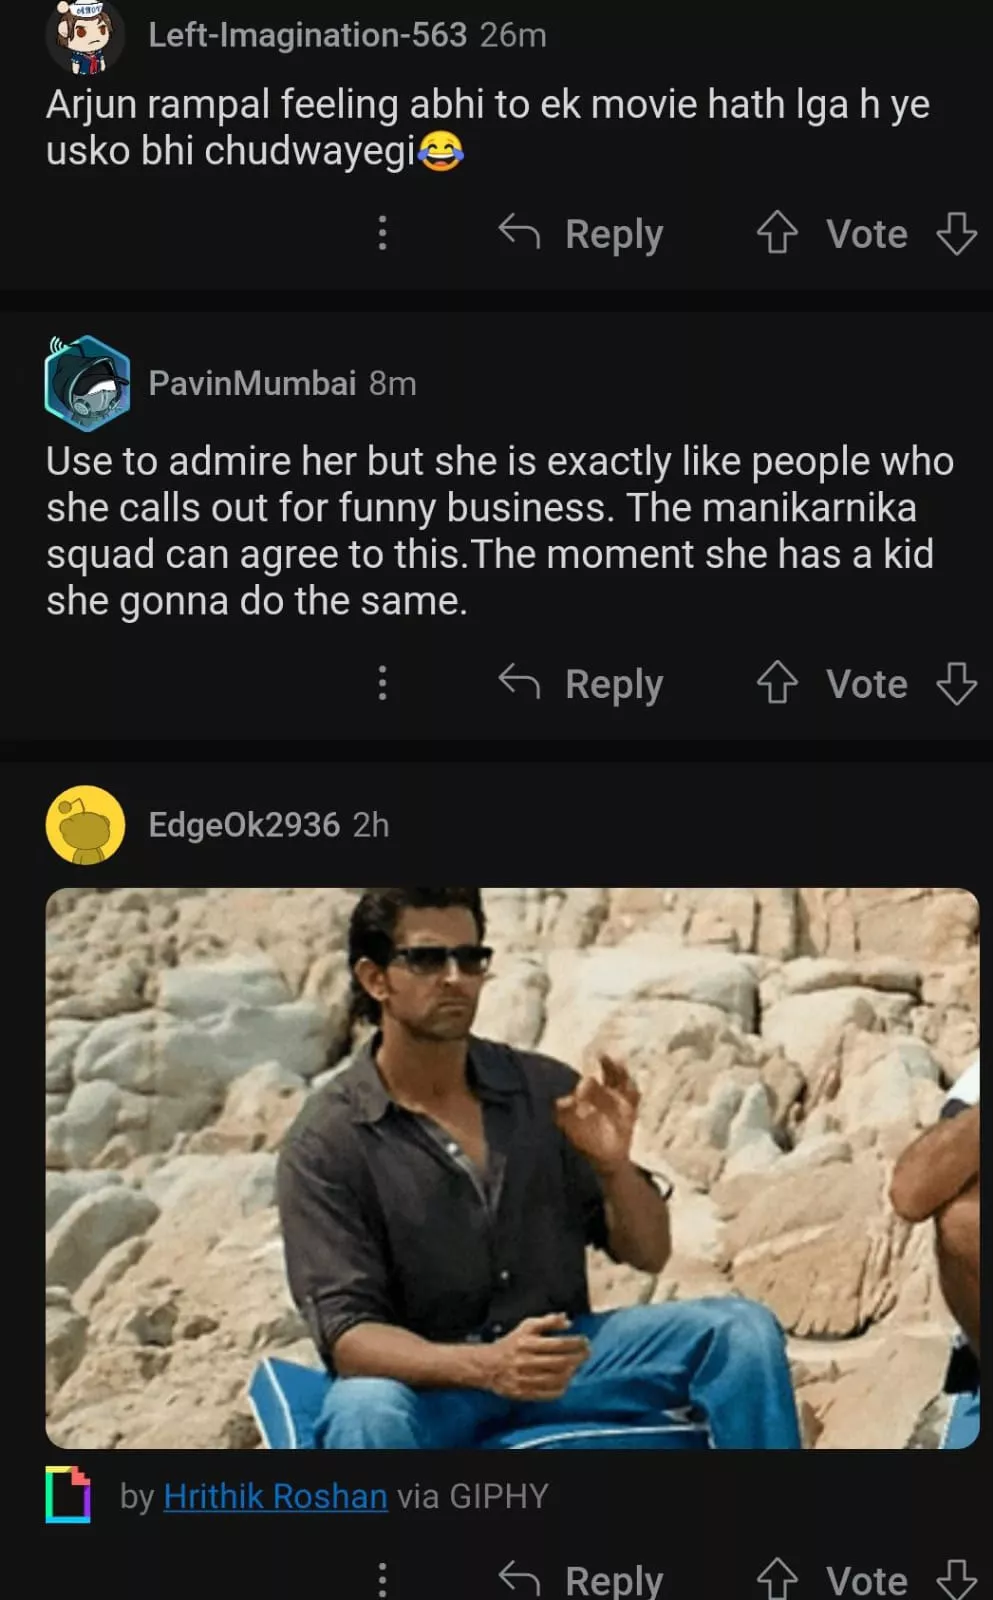
Task: Open PavinMumbai's username profile
Action: click(252, 383)
